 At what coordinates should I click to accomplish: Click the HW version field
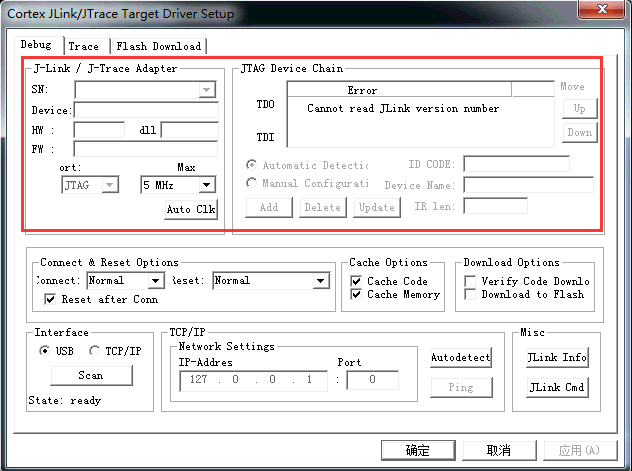click(99, 130)
